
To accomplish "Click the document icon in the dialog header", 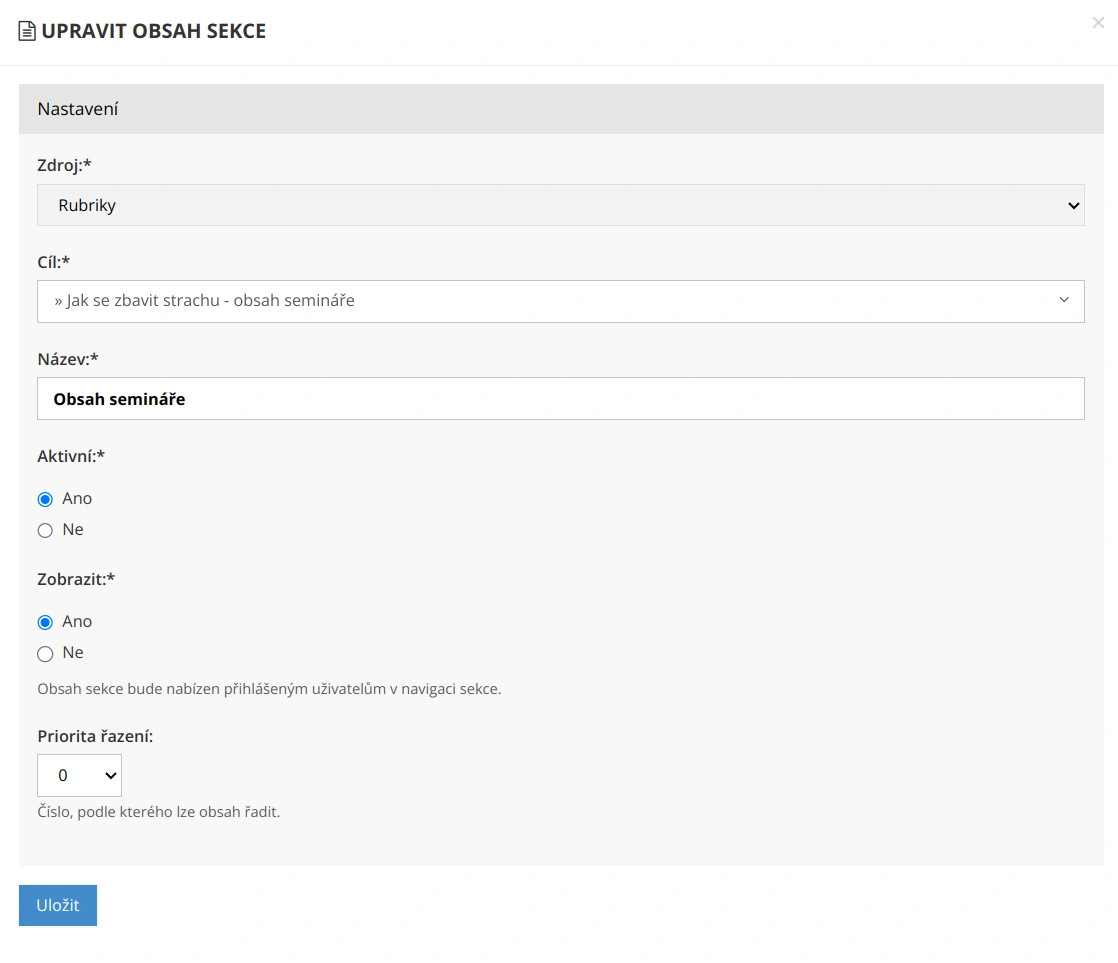I will point(27,32).
